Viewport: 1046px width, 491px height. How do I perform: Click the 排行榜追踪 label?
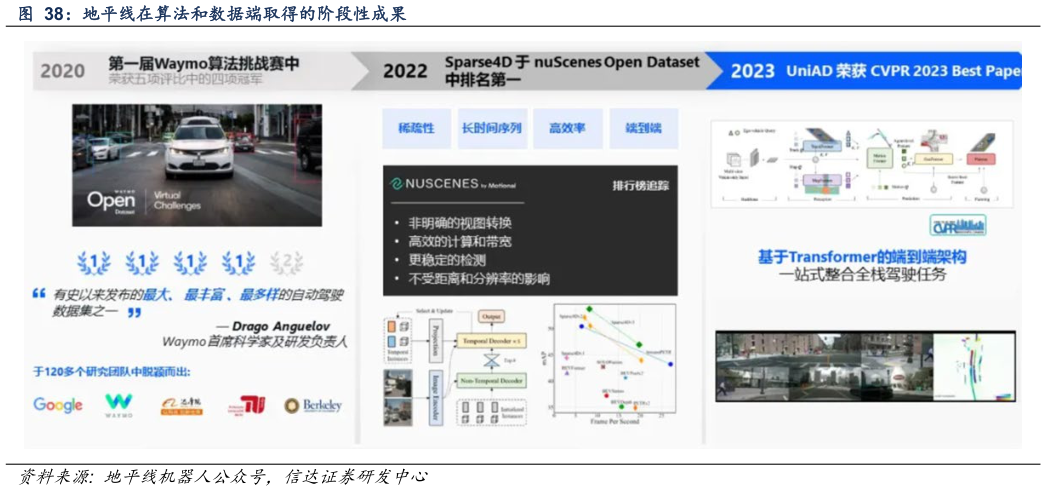pos(640,185)
